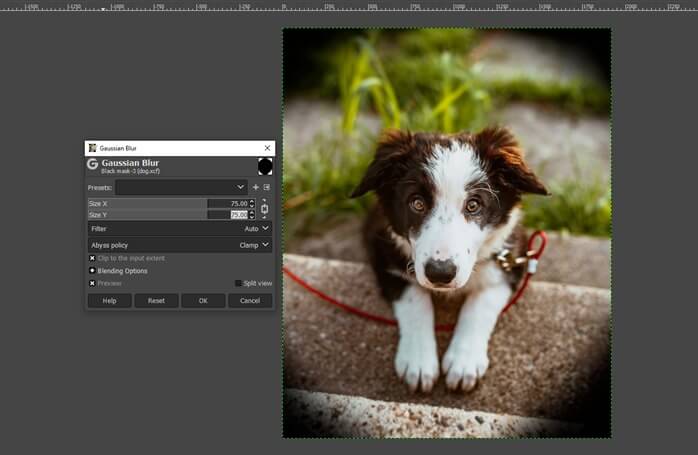Save settings as preset with plus icon
Screen dimensions: 698x455
tap(255, 187)
